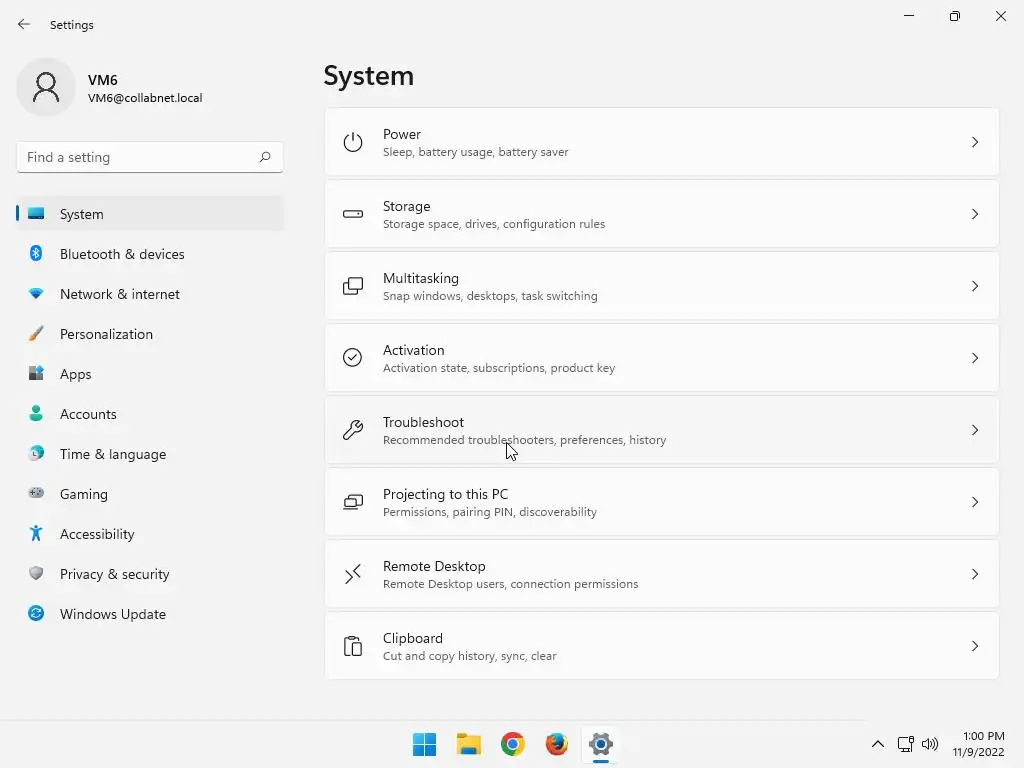Screen dimensions: 1024x768
Task: Open Privacy & security category
Action: point(150,574)
